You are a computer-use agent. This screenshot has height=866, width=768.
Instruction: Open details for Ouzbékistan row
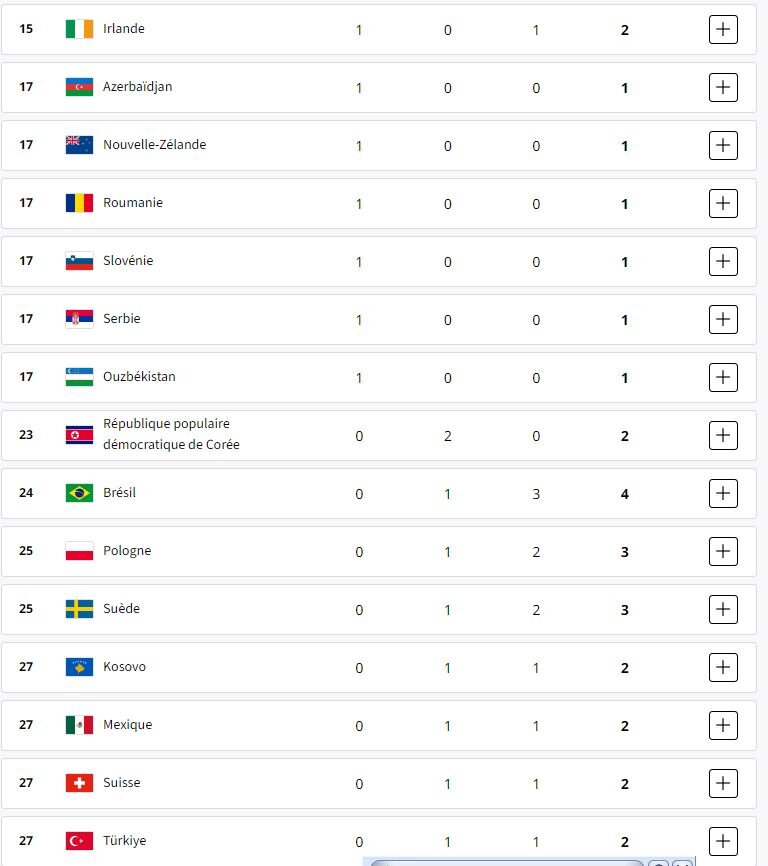click(723, 378)
